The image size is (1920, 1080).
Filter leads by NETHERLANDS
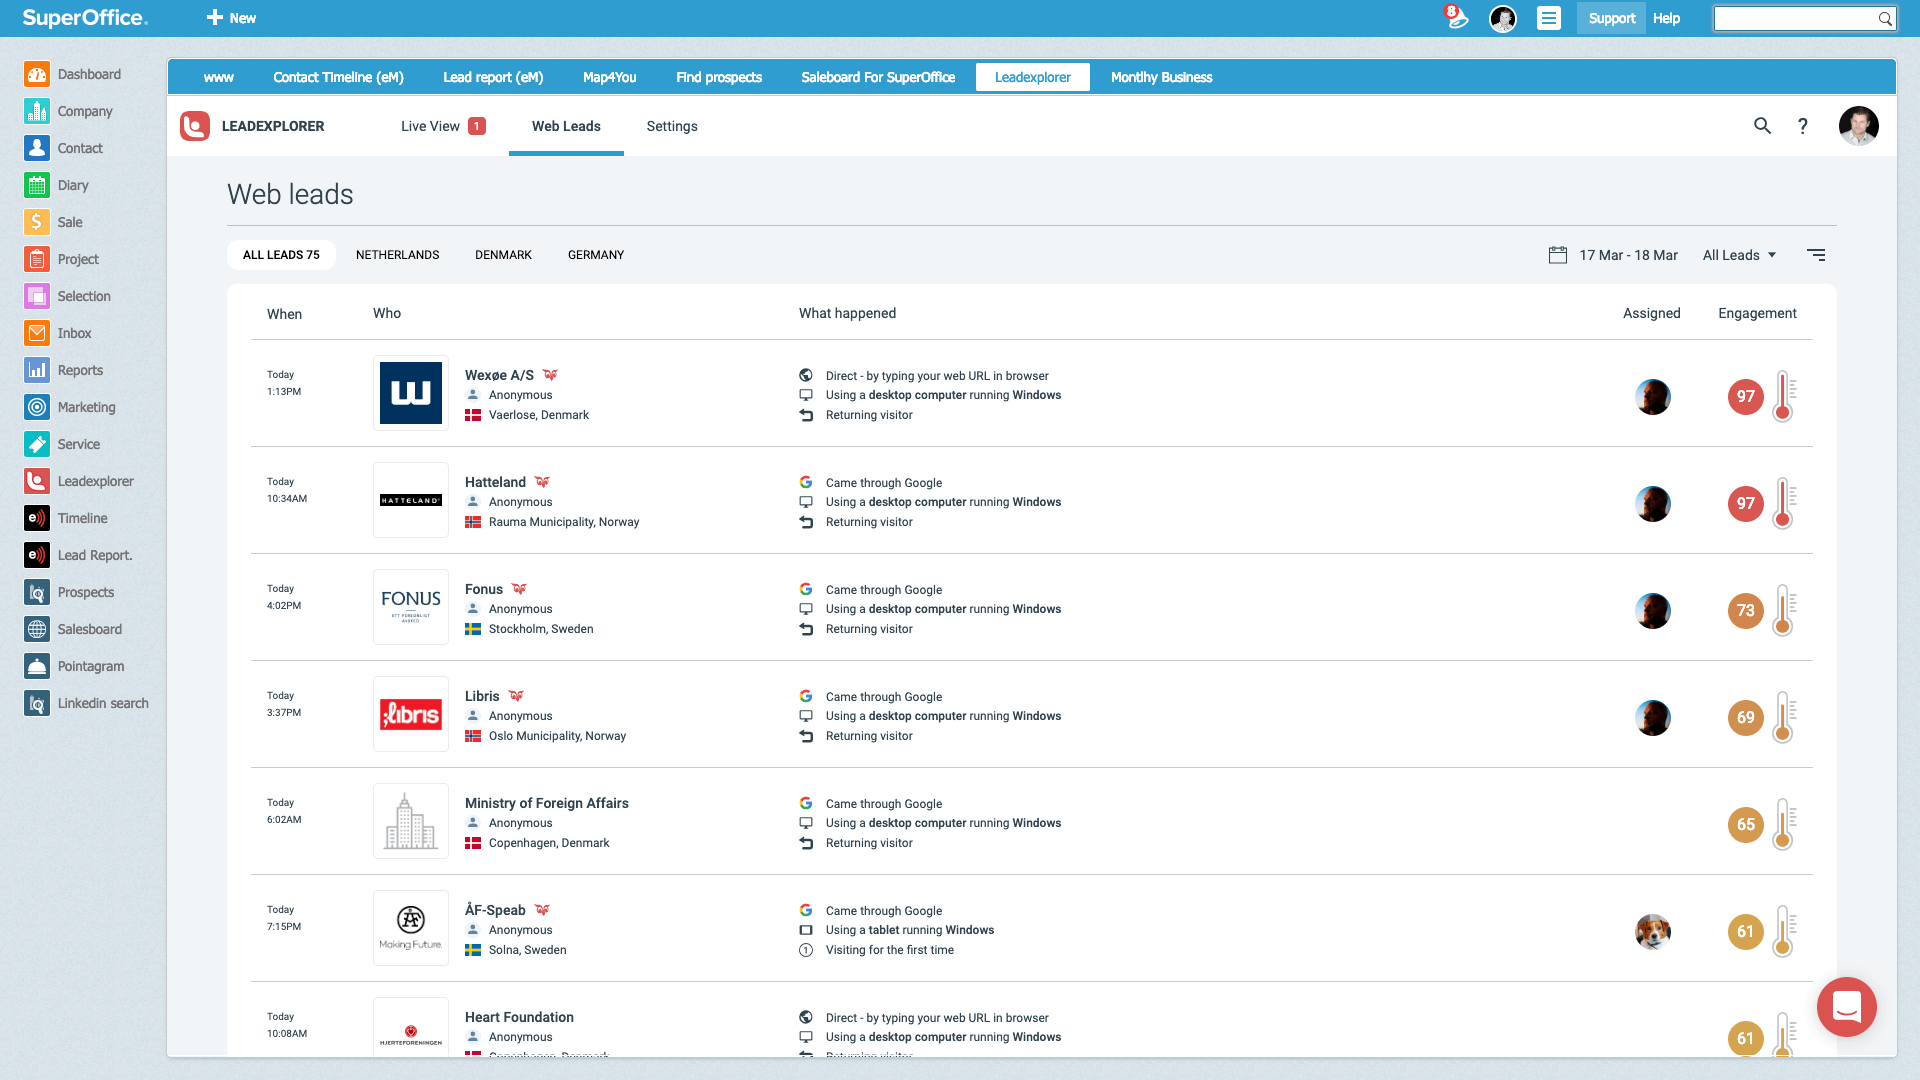[x=397, y=255]
